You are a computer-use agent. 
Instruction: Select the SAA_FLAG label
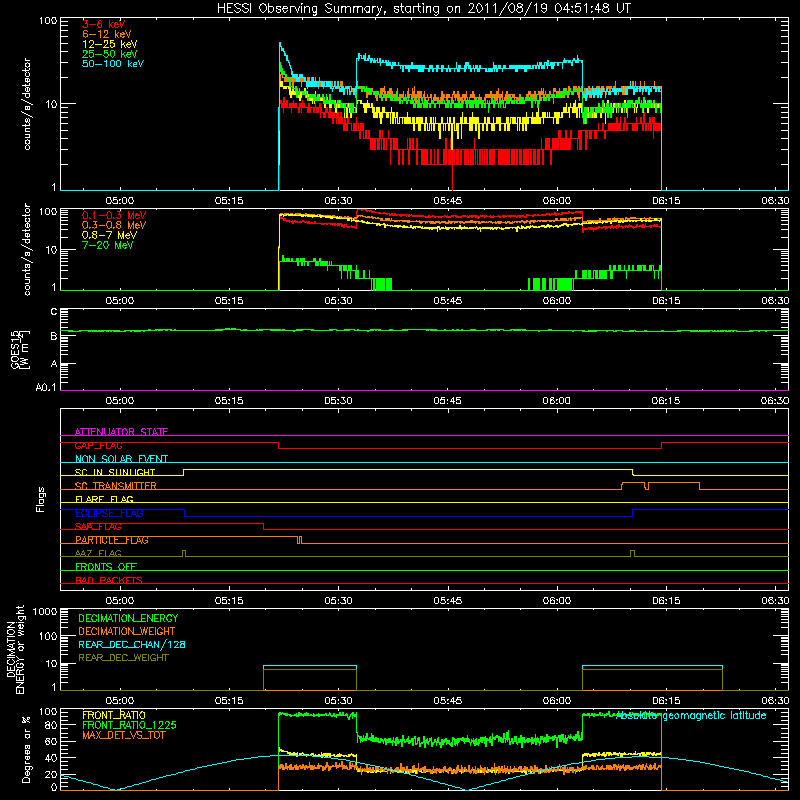pos(98,527)
